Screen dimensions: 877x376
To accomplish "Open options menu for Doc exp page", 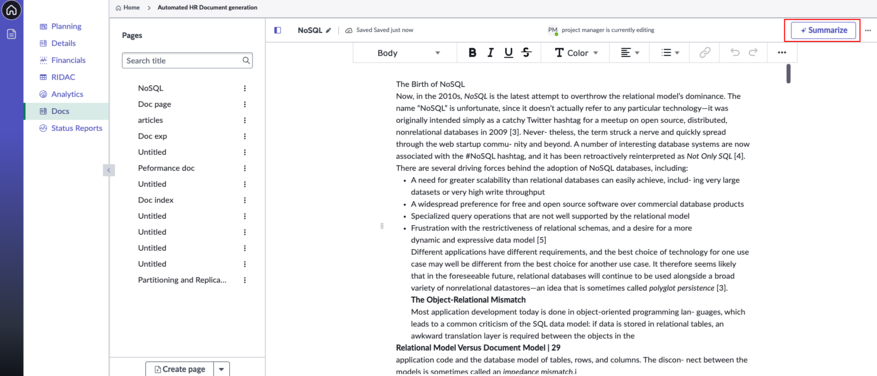I will click(x=244, y=136).
